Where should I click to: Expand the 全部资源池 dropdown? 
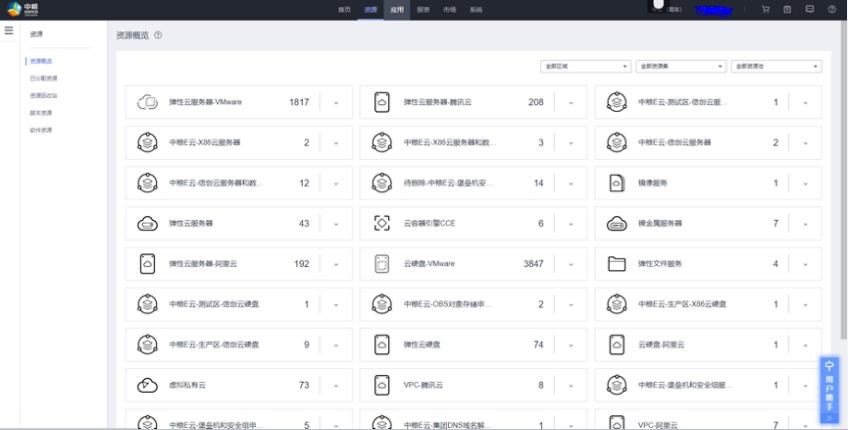[x=775, y=67]
